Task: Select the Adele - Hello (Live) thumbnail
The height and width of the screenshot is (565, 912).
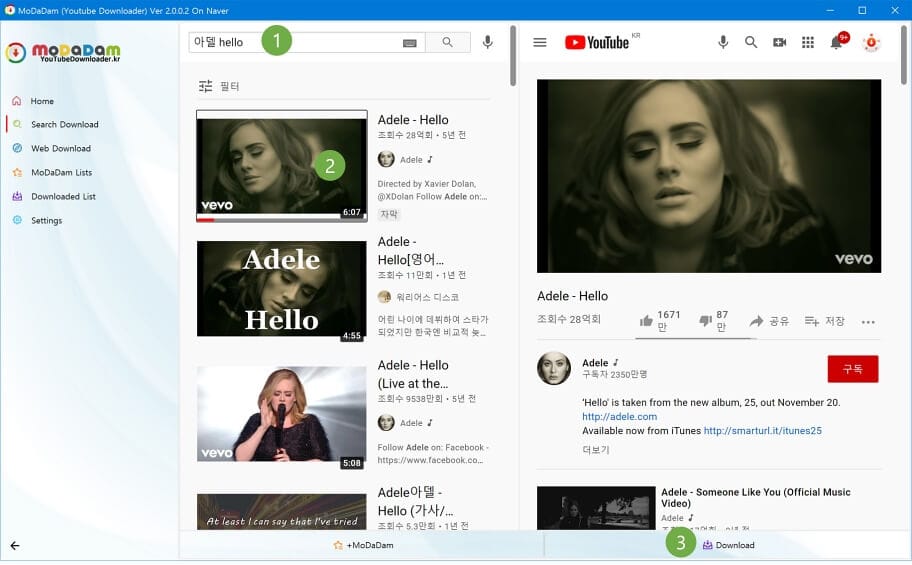Action: (282, 414)
